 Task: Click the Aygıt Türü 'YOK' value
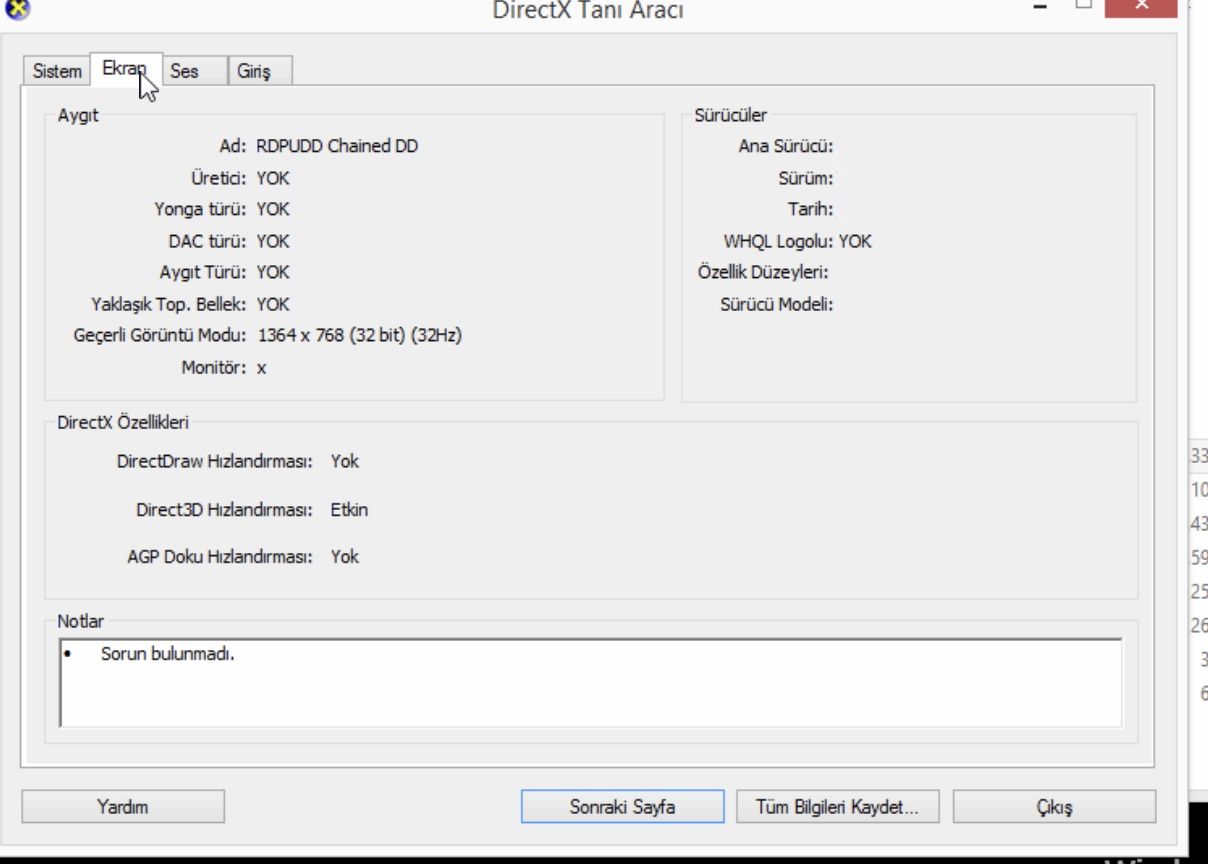click(273, 272)
